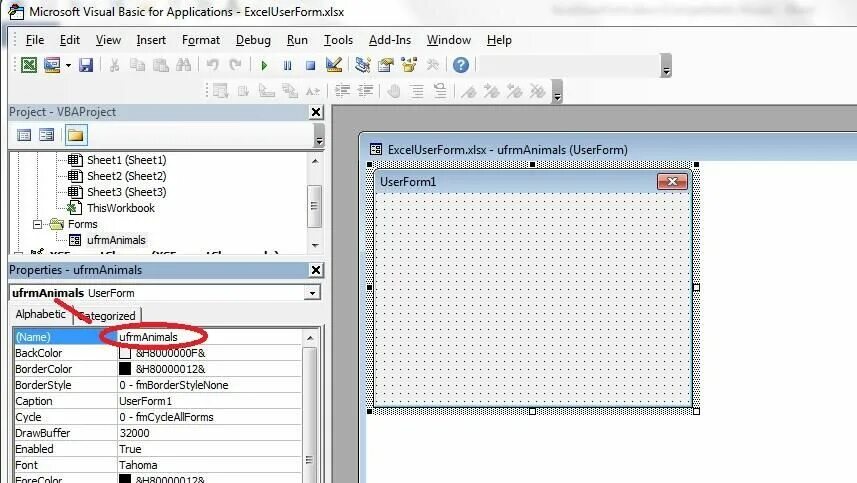The image size is (857, 483).
Task: Click the Indent icon in edit toolbar
Action: point(343,91)
